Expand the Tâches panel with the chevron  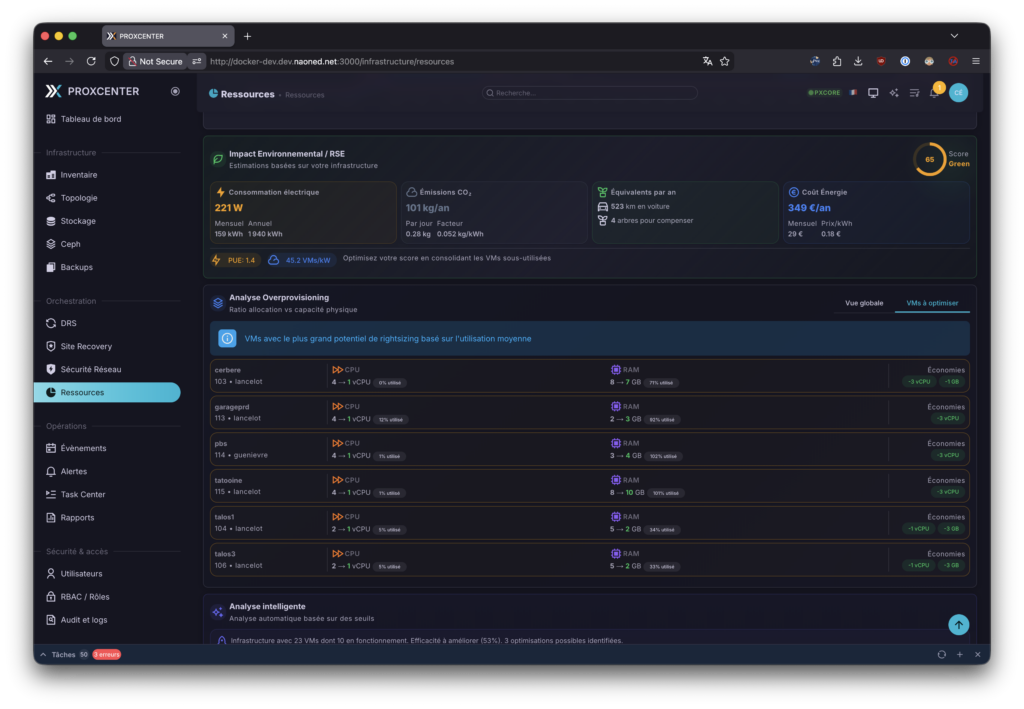pyautogui.click(x=43, y=654)
